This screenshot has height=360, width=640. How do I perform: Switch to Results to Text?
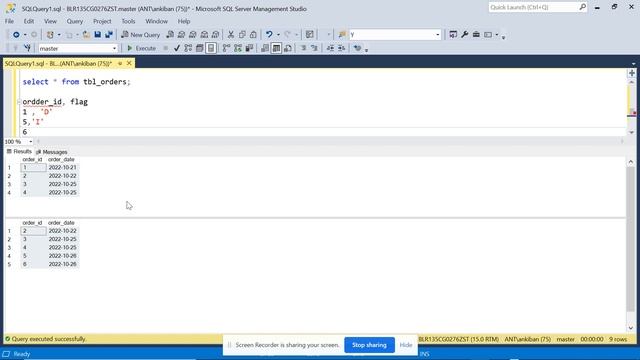265,48
